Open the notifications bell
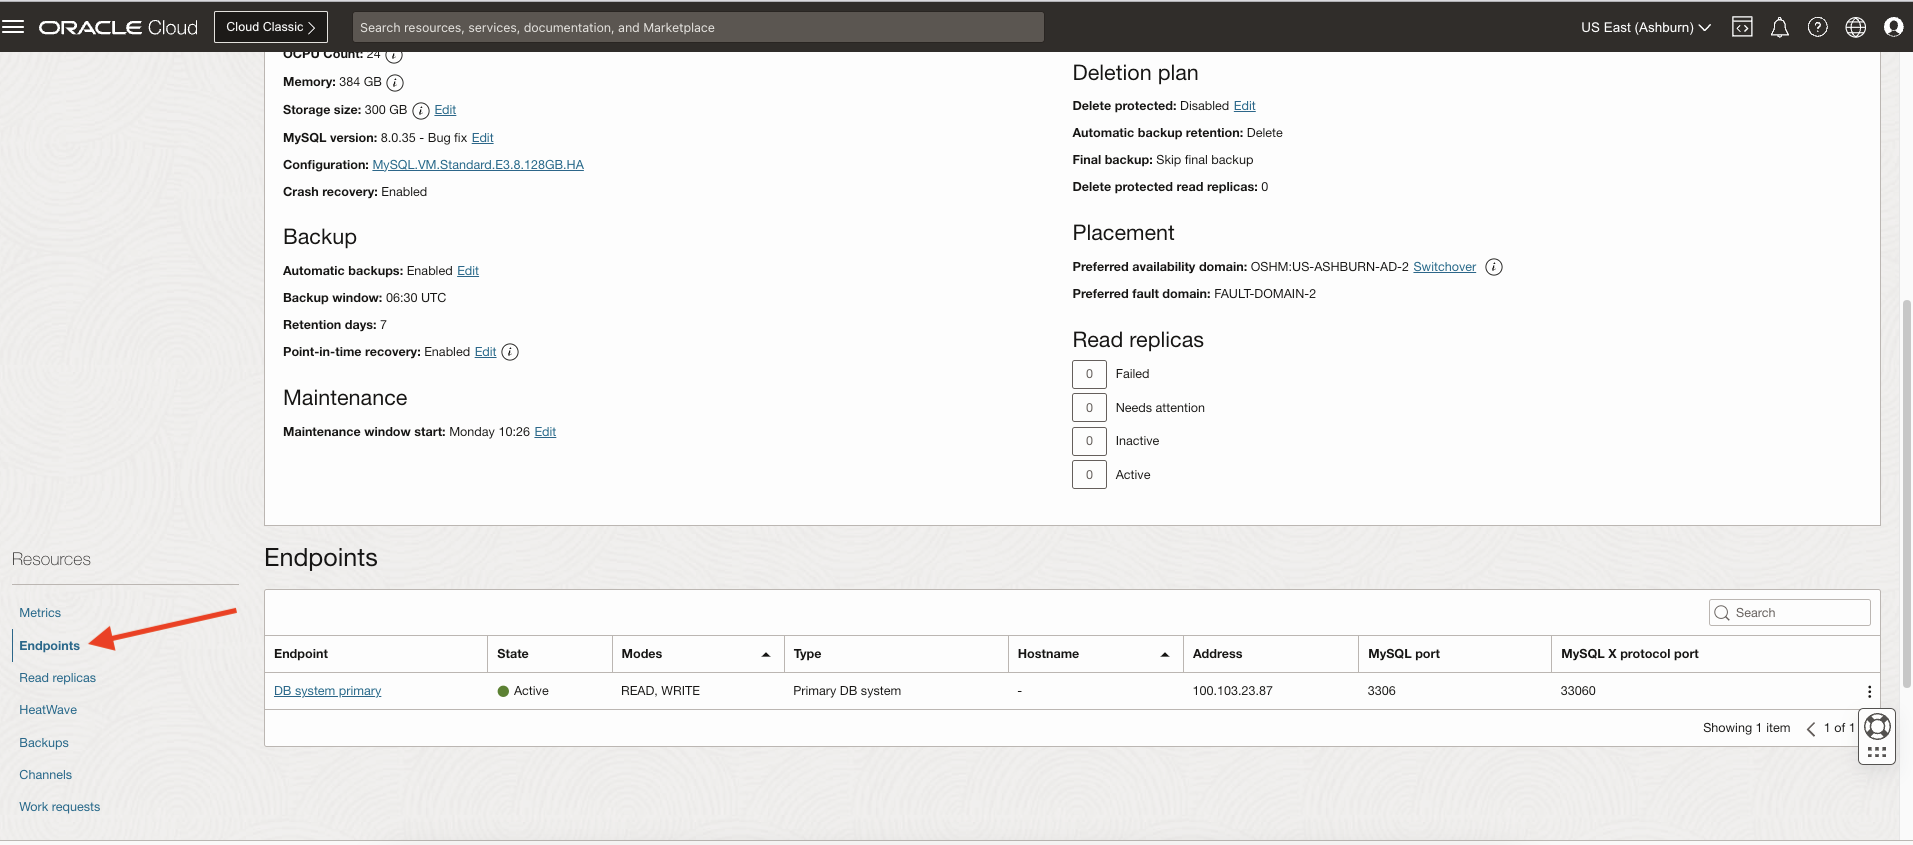This screenshot has height=845, width=1913. (1780, 27)
